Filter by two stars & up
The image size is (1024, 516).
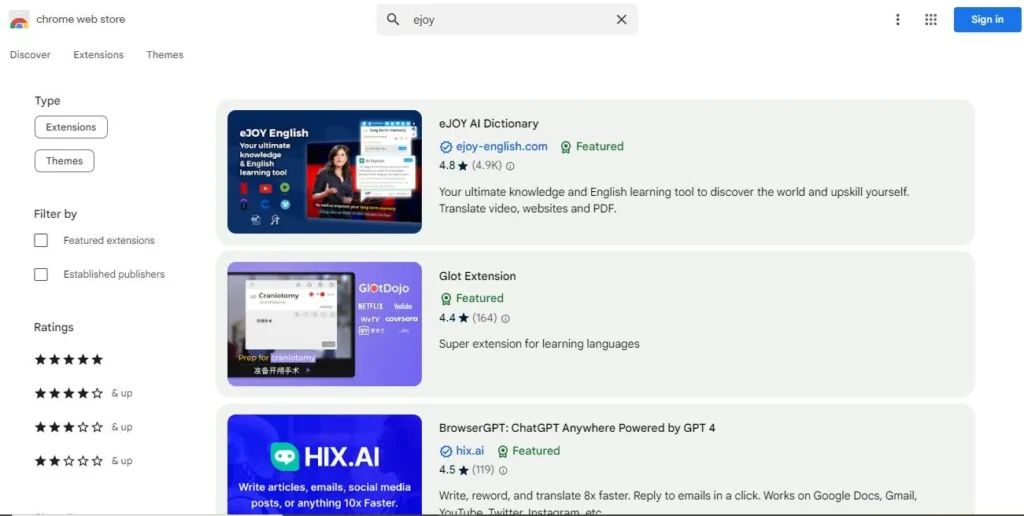coord(83,461)
